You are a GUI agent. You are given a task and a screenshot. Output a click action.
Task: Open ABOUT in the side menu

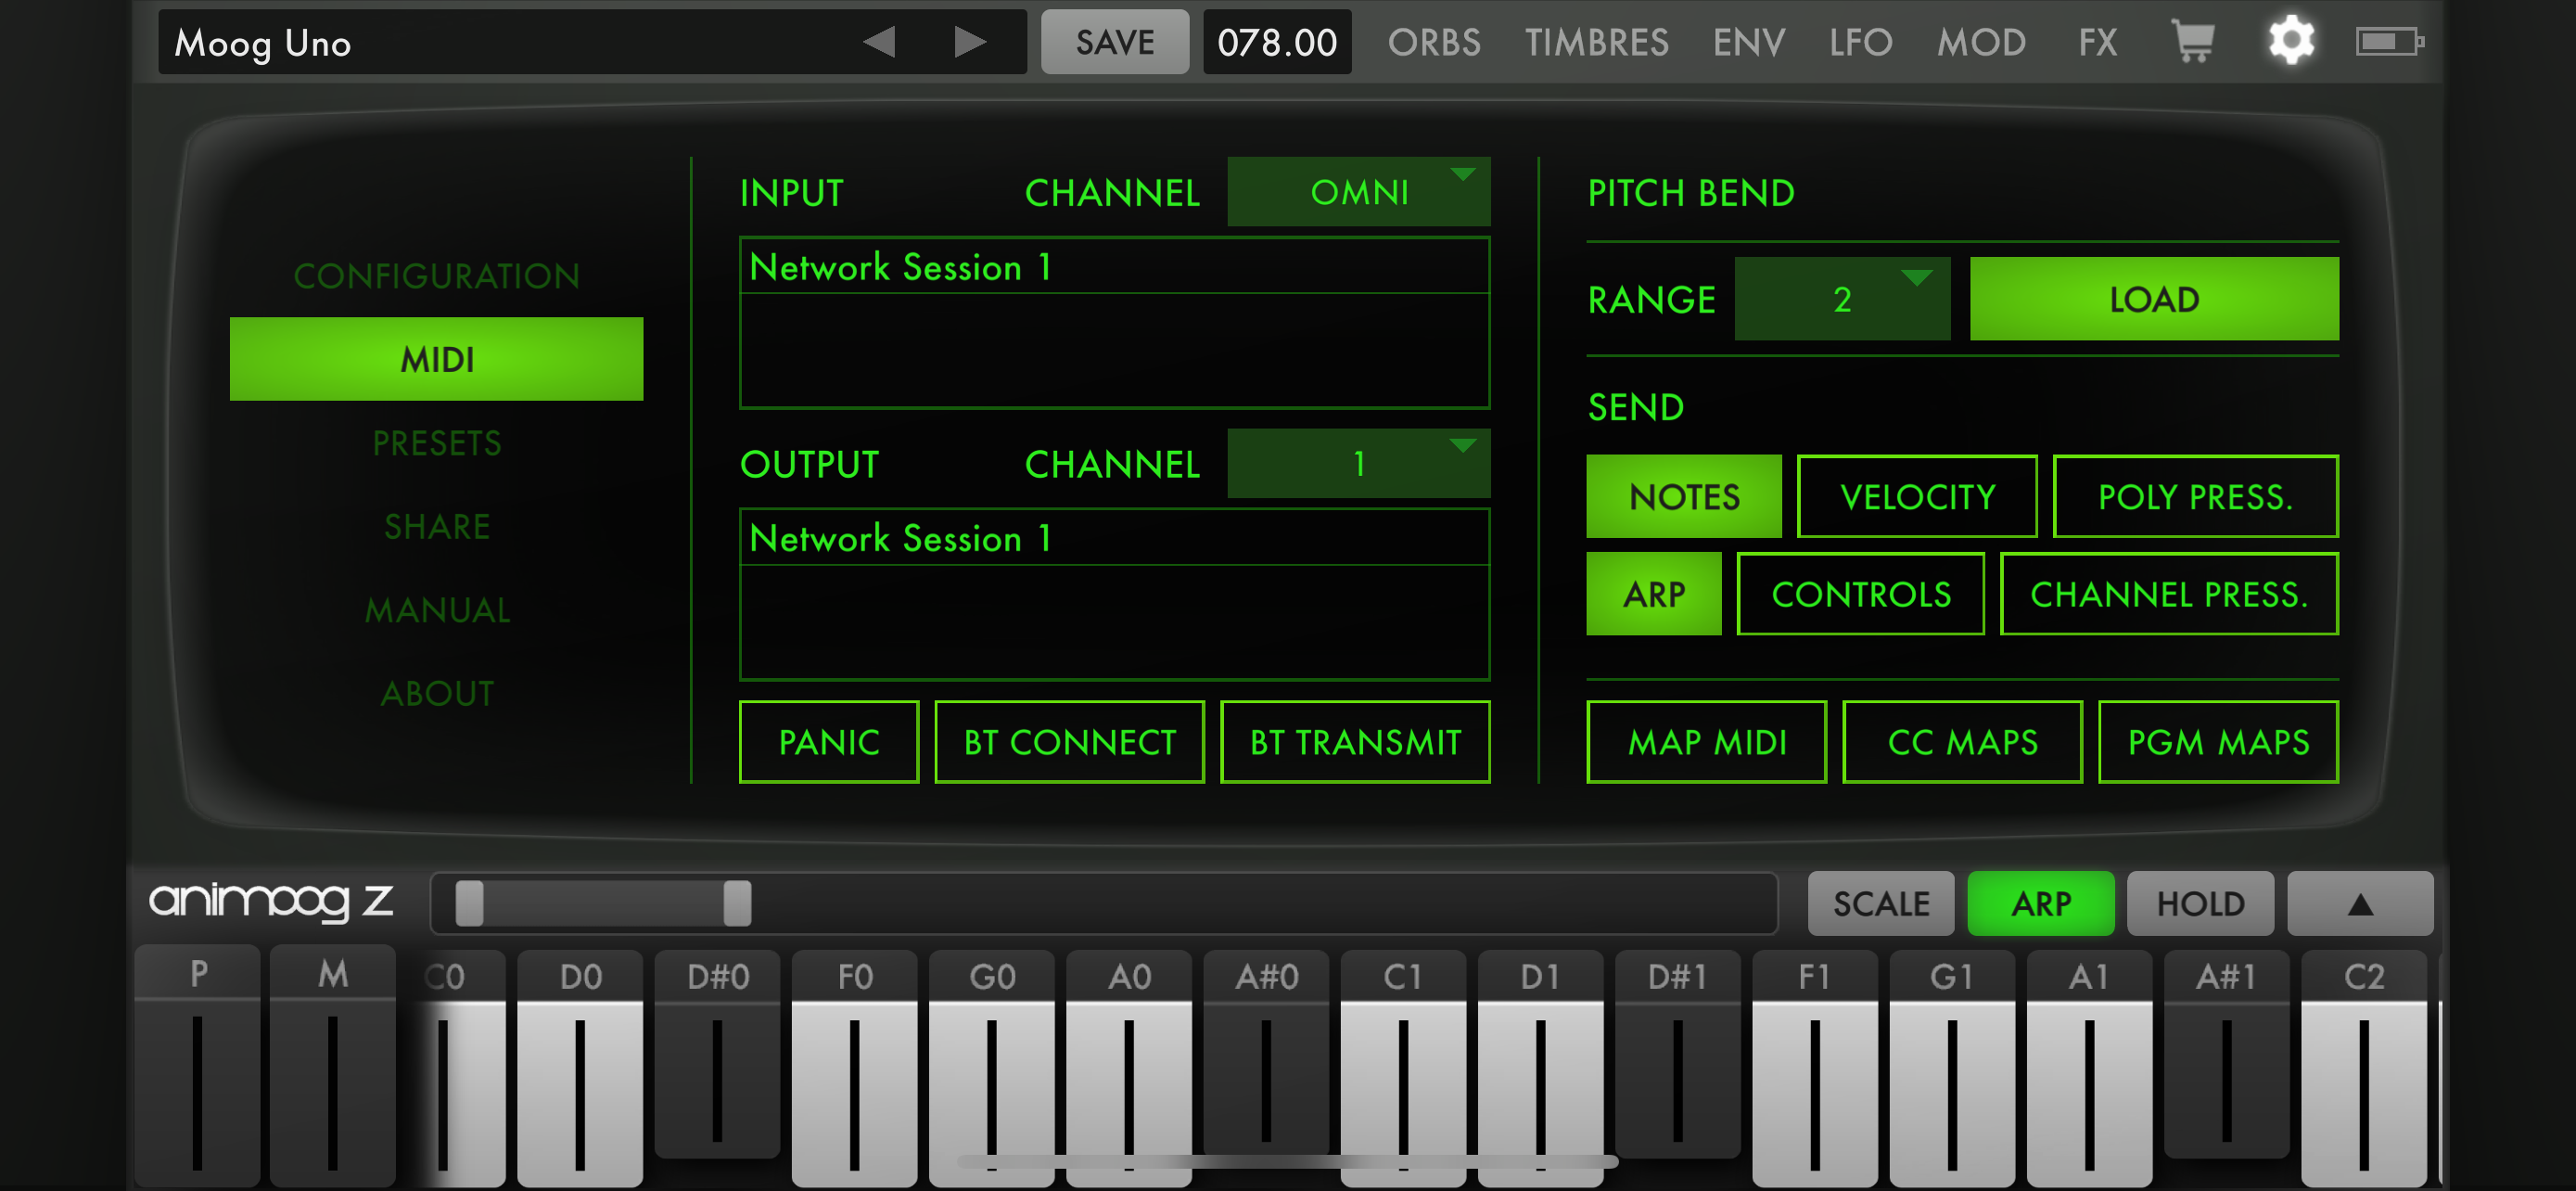tap(437, 694)
